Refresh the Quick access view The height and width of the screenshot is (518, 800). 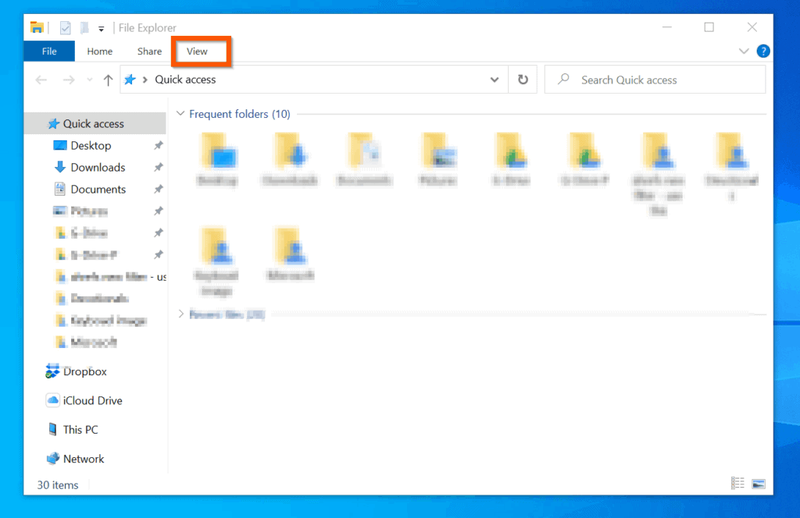[x=523, y=80]
